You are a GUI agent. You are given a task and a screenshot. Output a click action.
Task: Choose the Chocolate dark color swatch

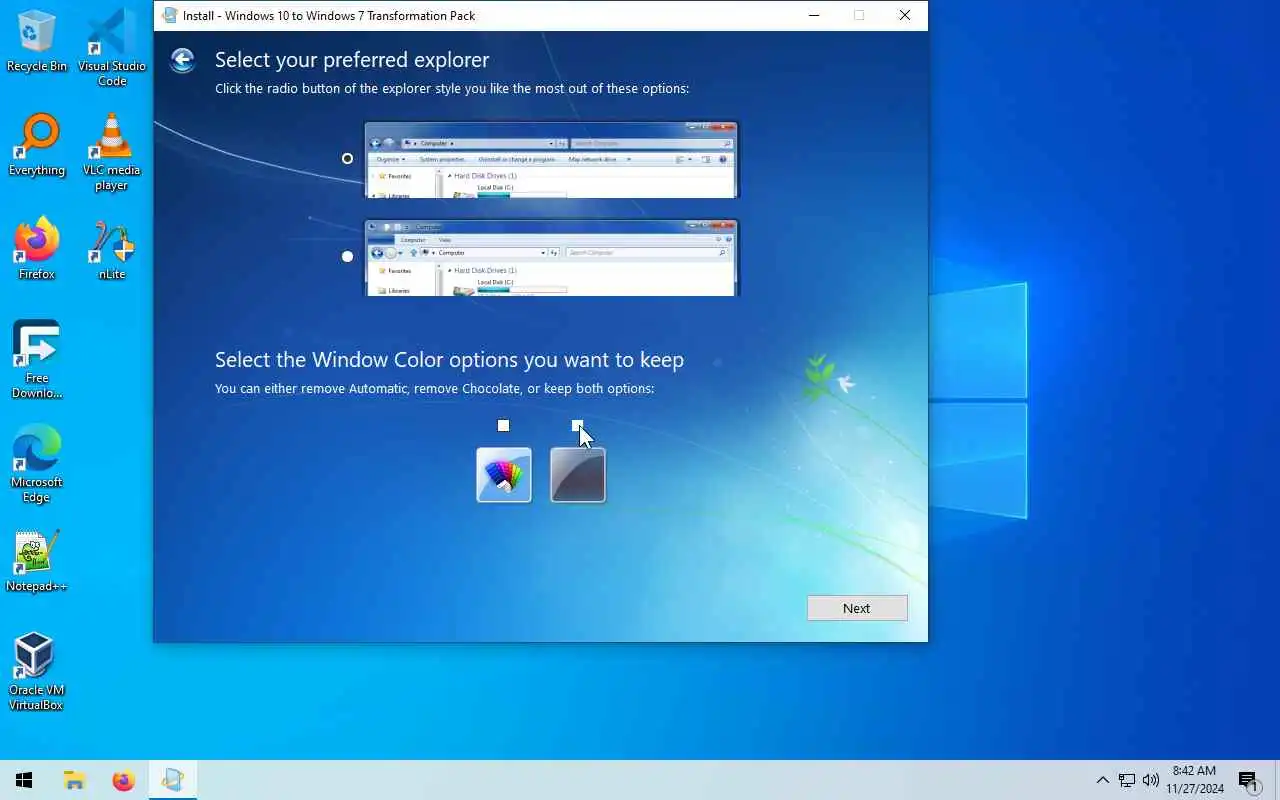(x=578, y=474)
